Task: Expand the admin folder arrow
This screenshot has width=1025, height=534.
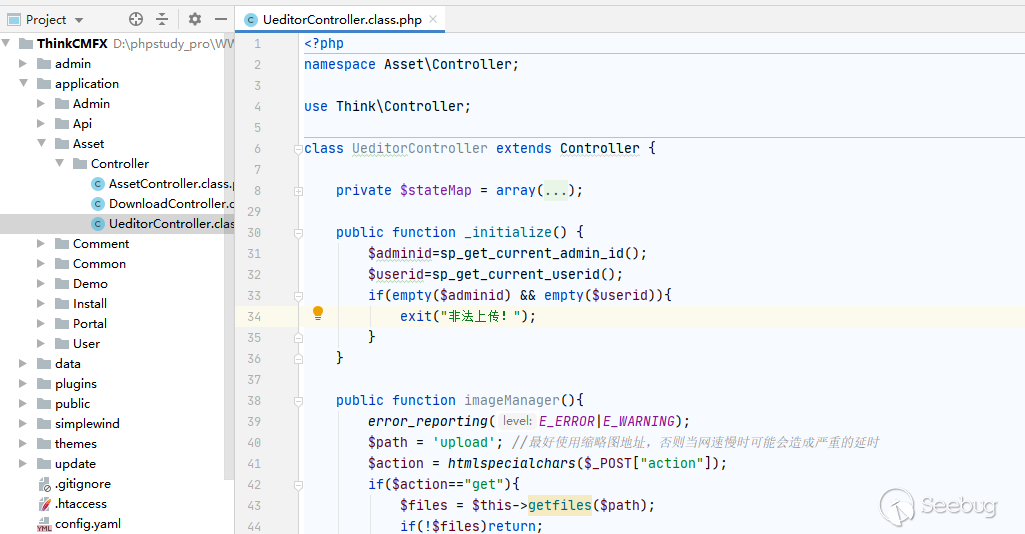Action: click(x=23, y=64)
